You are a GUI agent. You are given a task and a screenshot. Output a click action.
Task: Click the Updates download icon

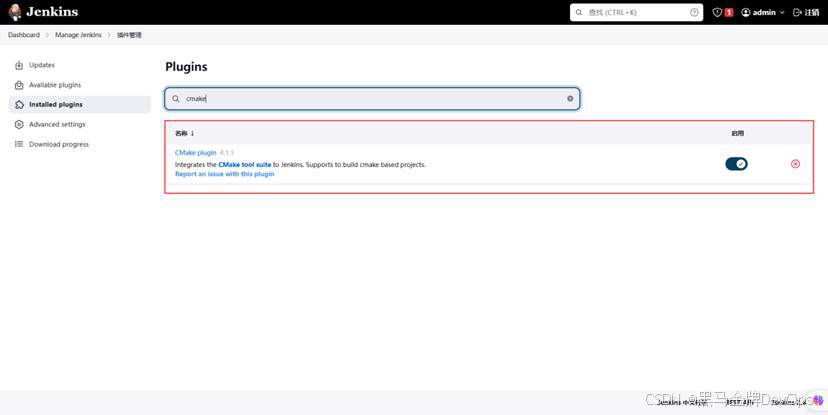coord(19,65)
